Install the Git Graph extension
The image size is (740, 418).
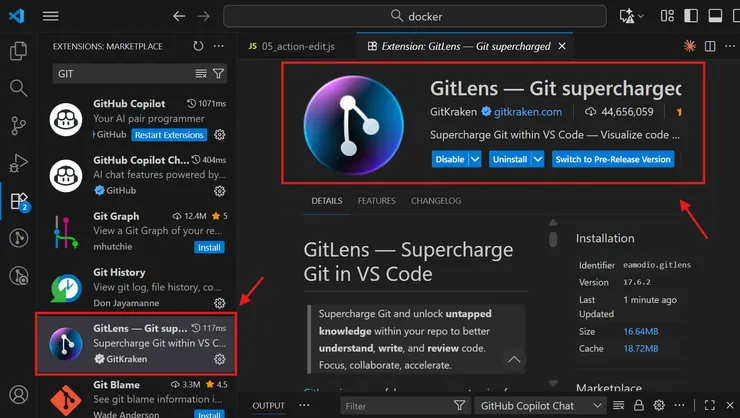pos(209,247)
